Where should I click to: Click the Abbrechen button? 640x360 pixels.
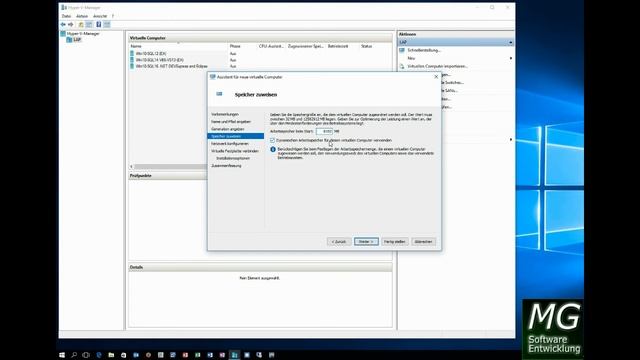(423, 242)
